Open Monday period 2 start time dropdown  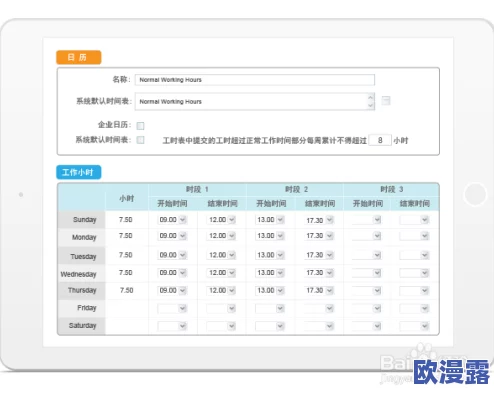(x=270, y=236)
